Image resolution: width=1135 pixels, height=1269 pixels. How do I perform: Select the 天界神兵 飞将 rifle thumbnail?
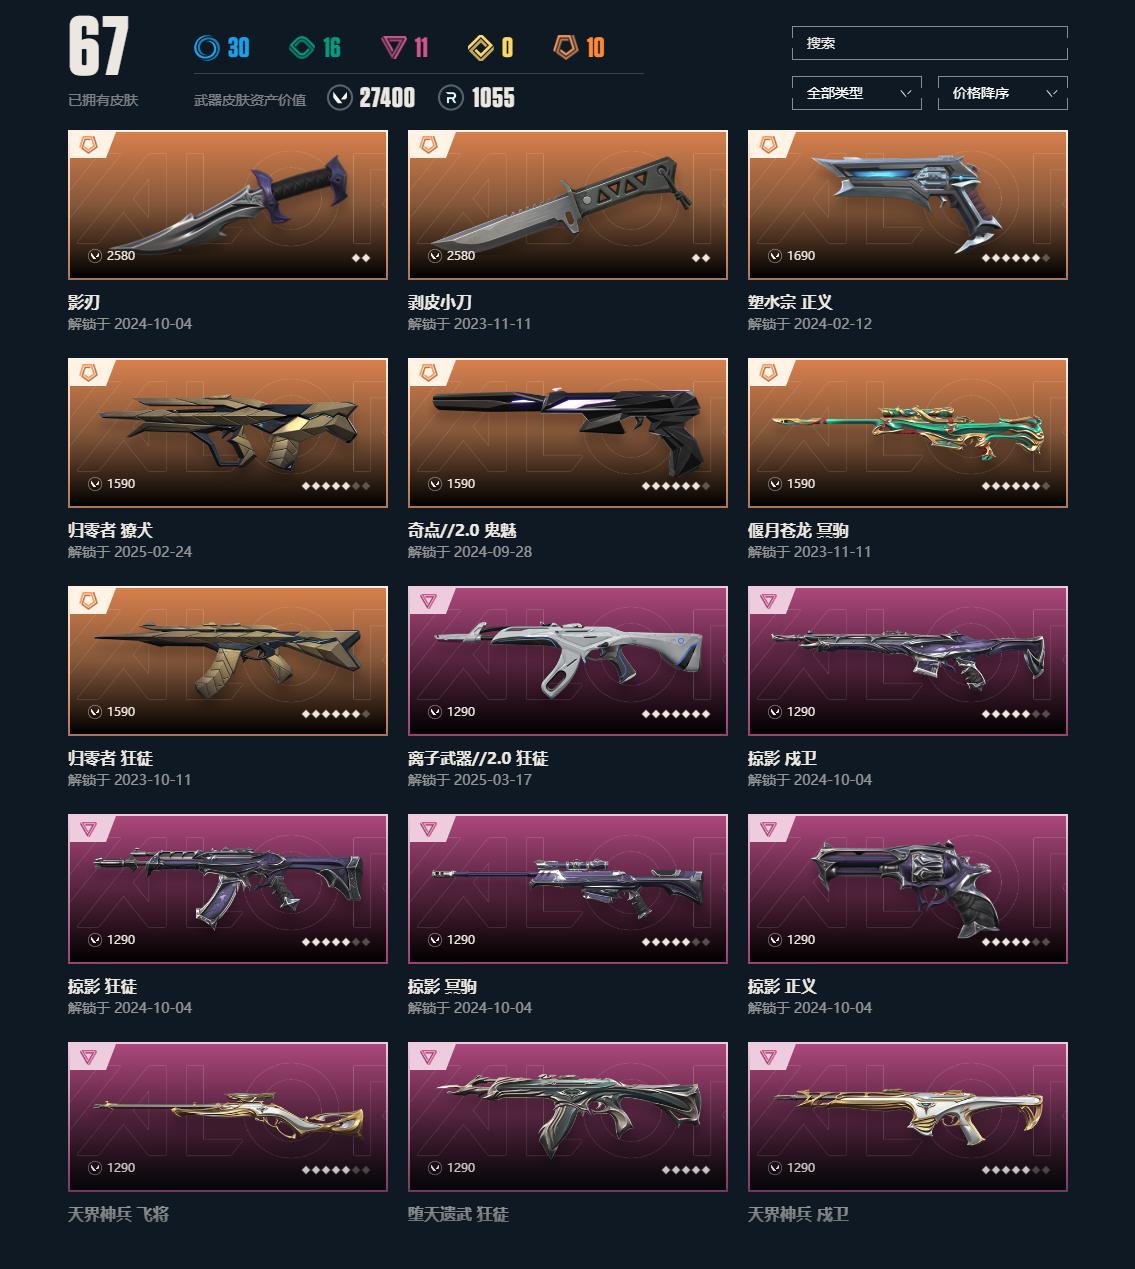[x=228, y=1117]
